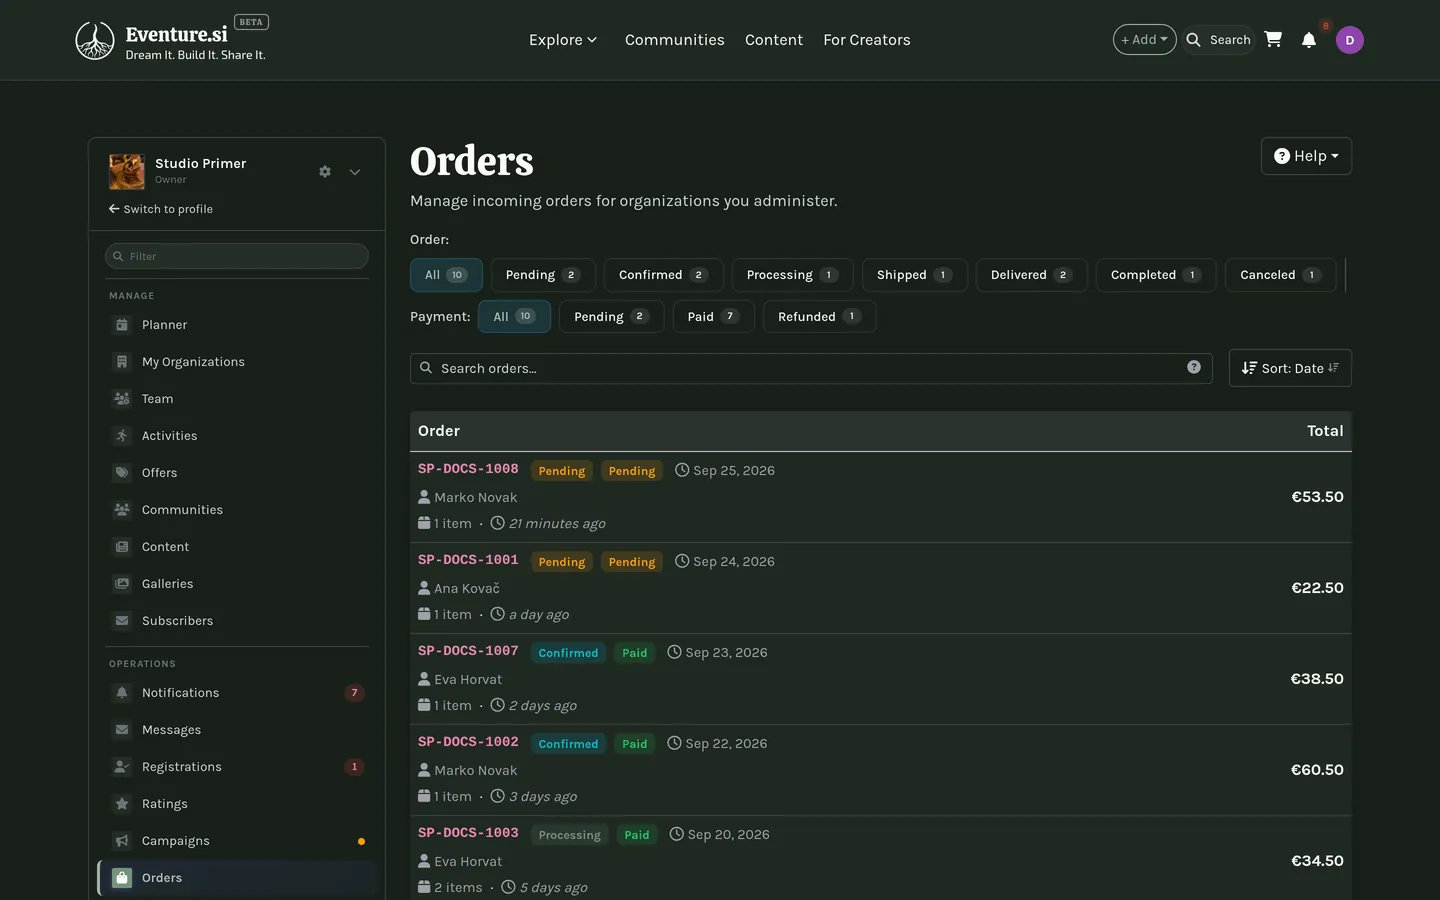Click the My Organizations building icon
This screenshot has width=1440, height=900.
(122, 362)
